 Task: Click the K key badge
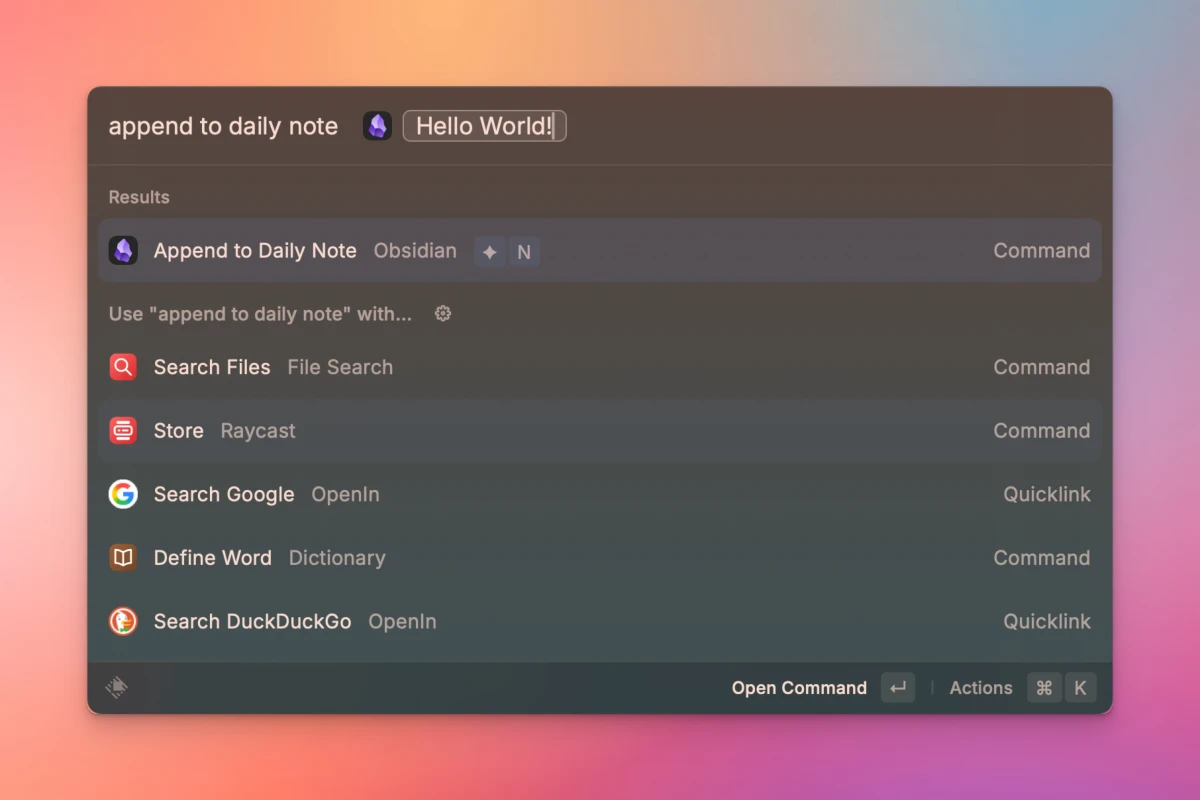tap(1080, 688)
